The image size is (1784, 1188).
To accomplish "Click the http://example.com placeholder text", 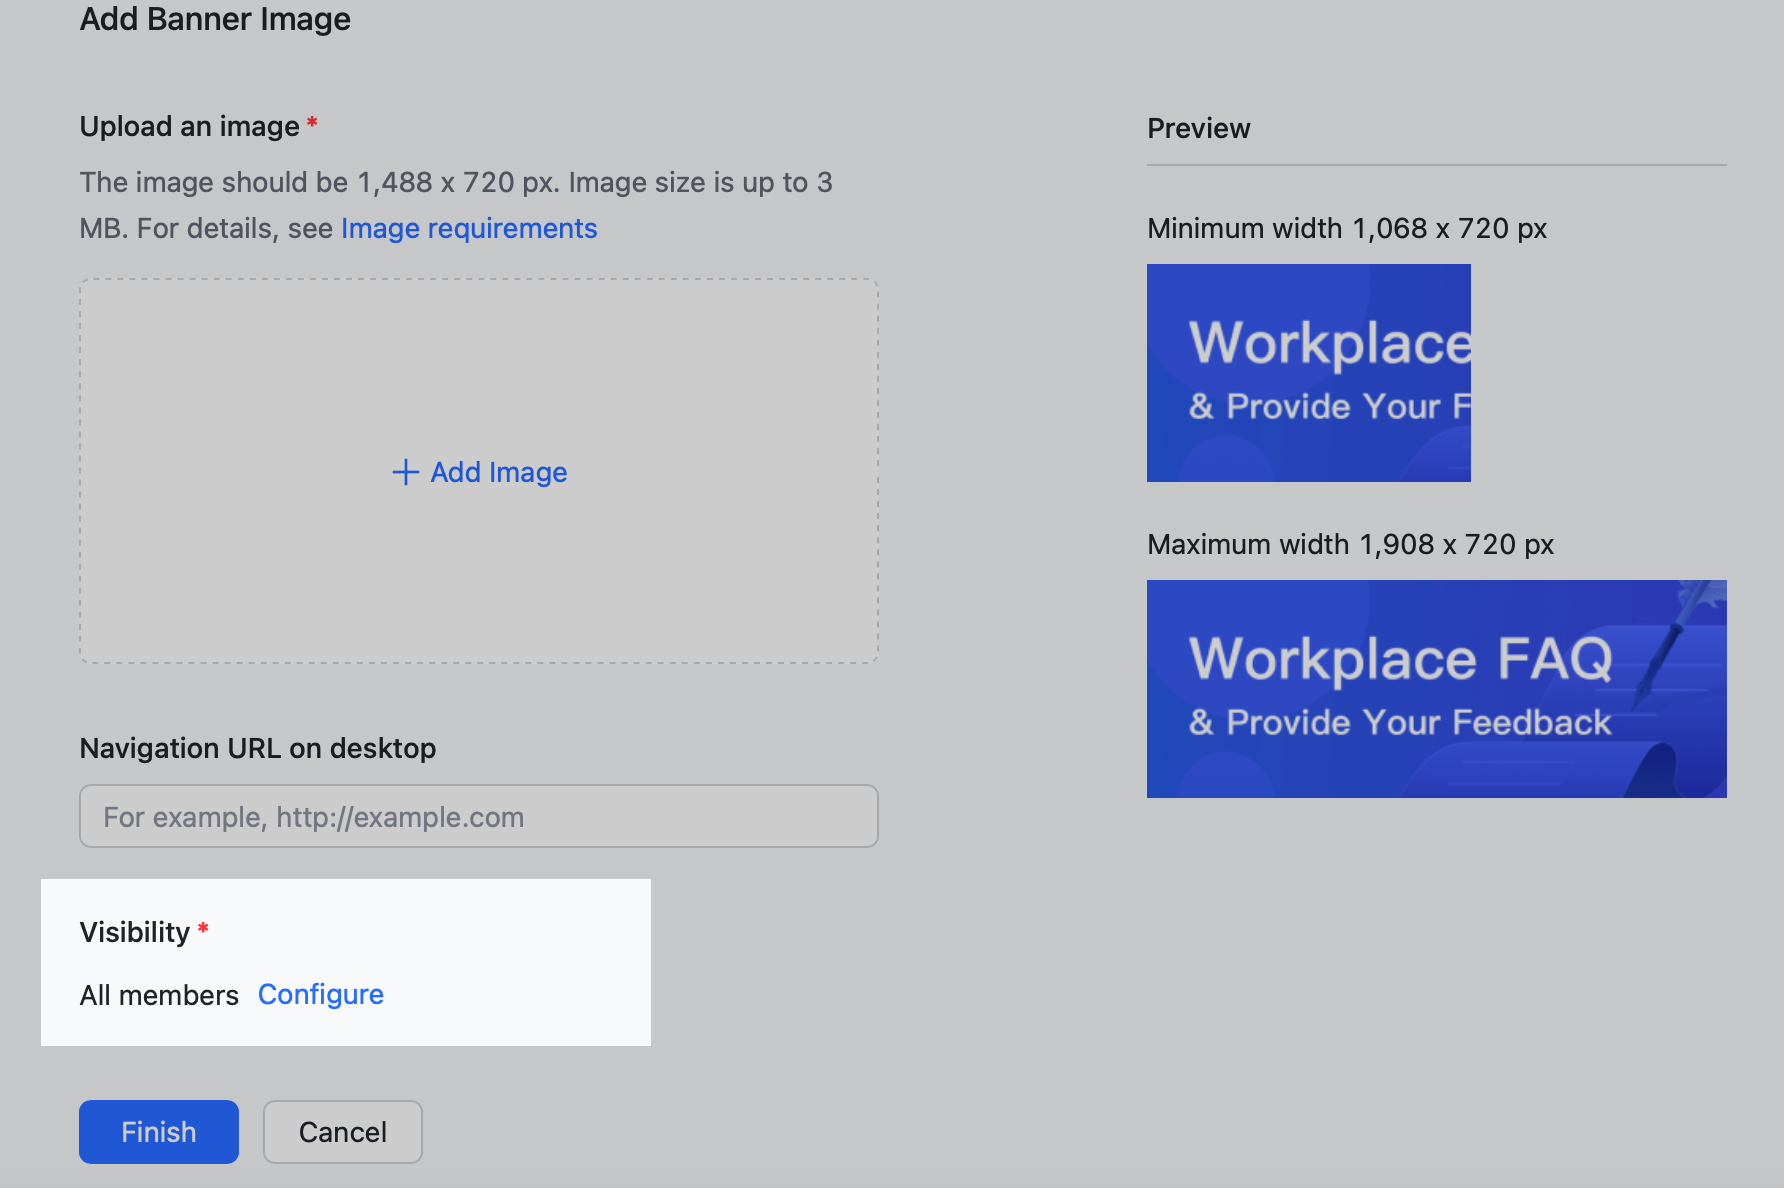I will point(314,816).
